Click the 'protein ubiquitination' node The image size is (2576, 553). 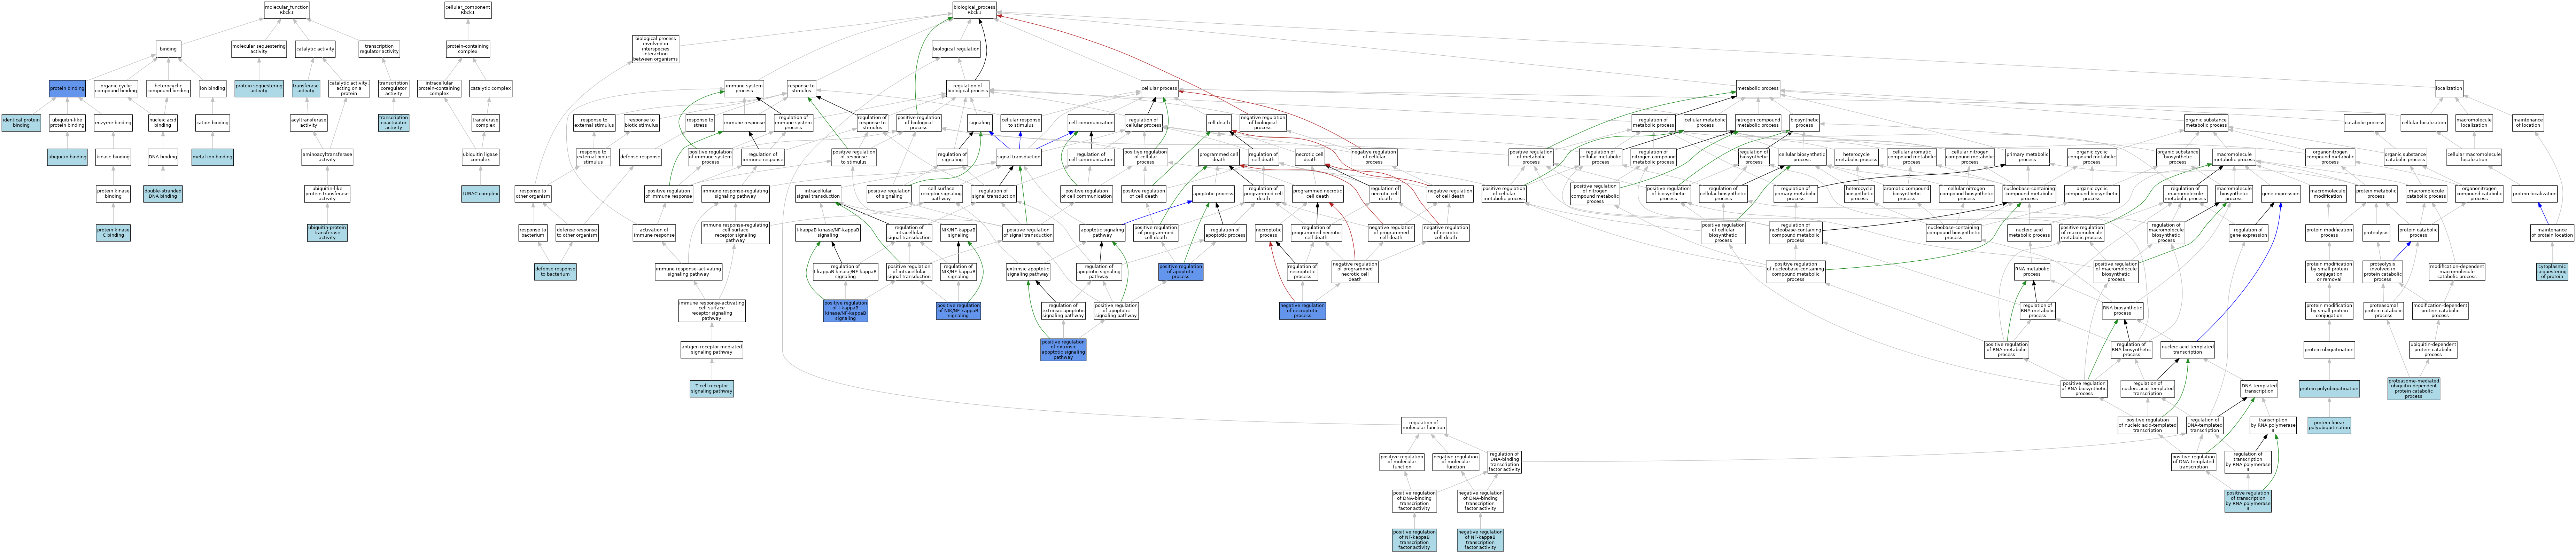2329,350
